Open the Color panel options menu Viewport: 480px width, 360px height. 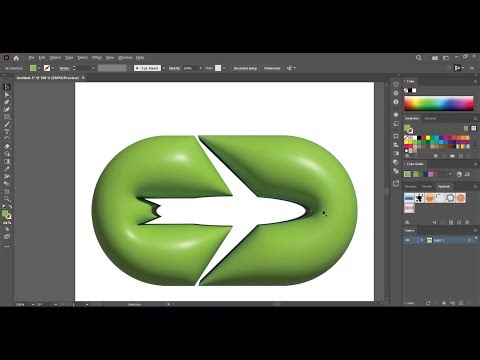click(476, 81)
